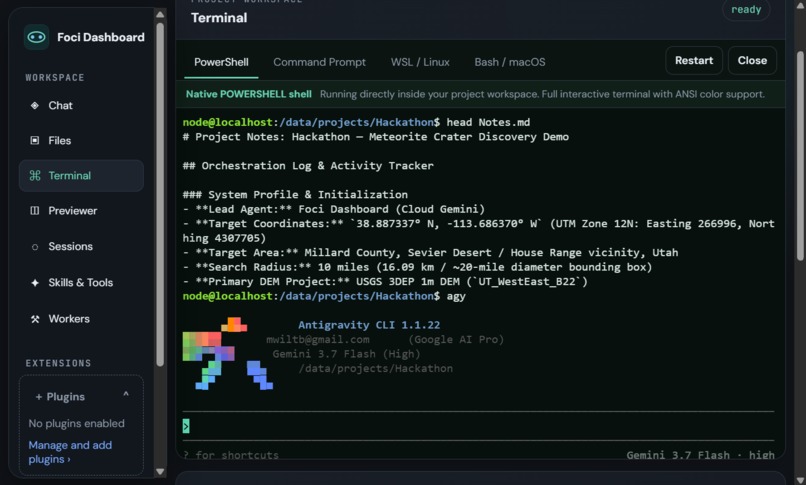Click the ? for shortcuts hint
The height and width of the screenshot is (485, 806).
(x=231, y=455)
